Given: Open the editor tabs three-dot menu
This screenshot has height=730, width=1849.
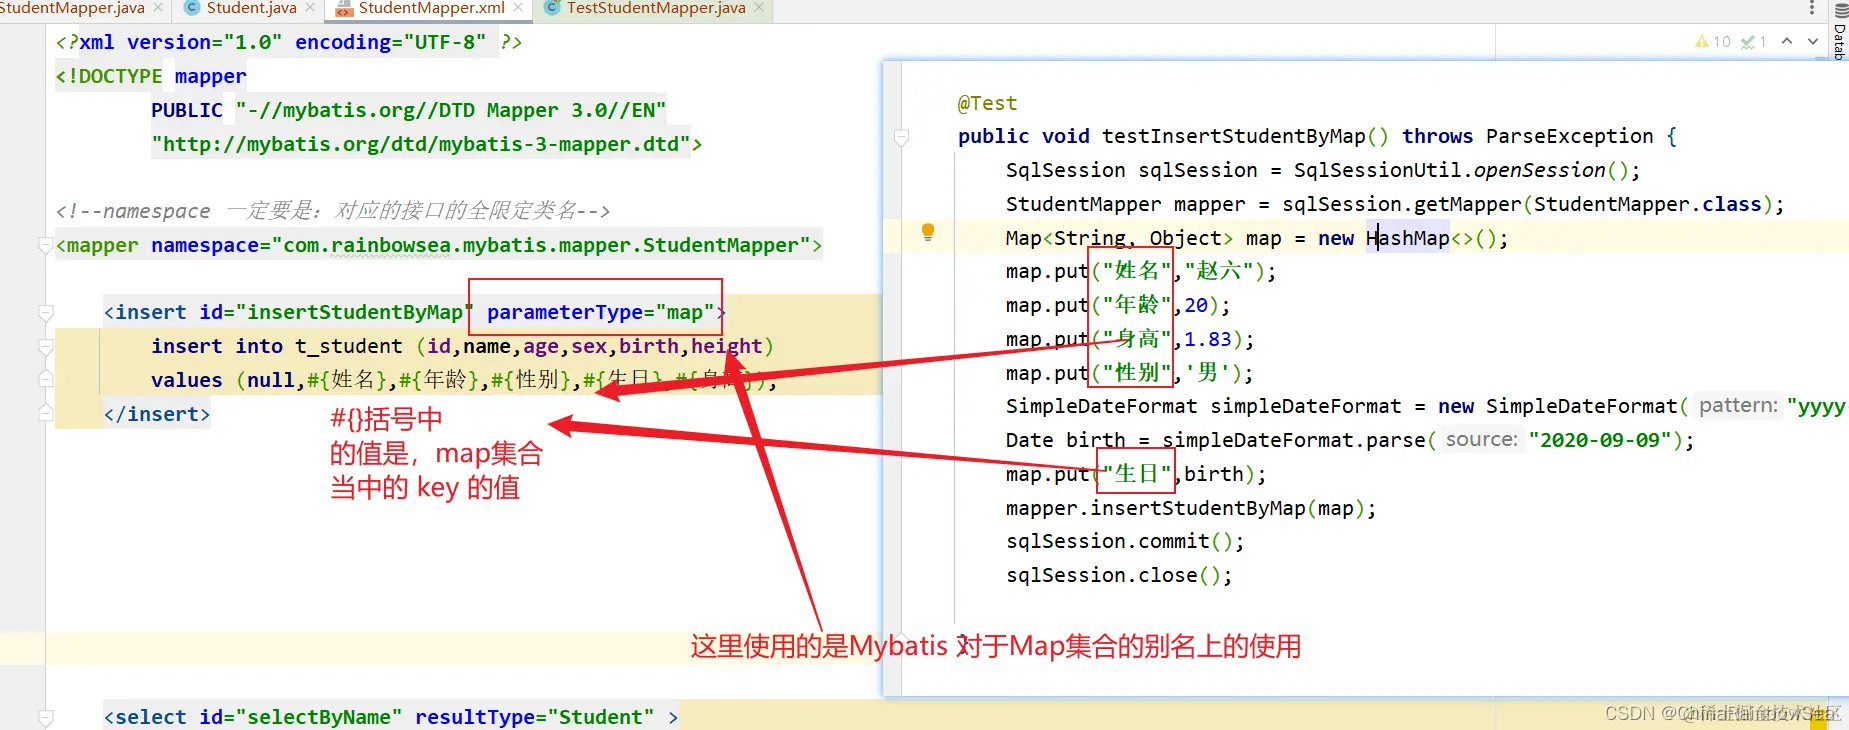Looking at the screenshot, I should [x=1812, y=8].
